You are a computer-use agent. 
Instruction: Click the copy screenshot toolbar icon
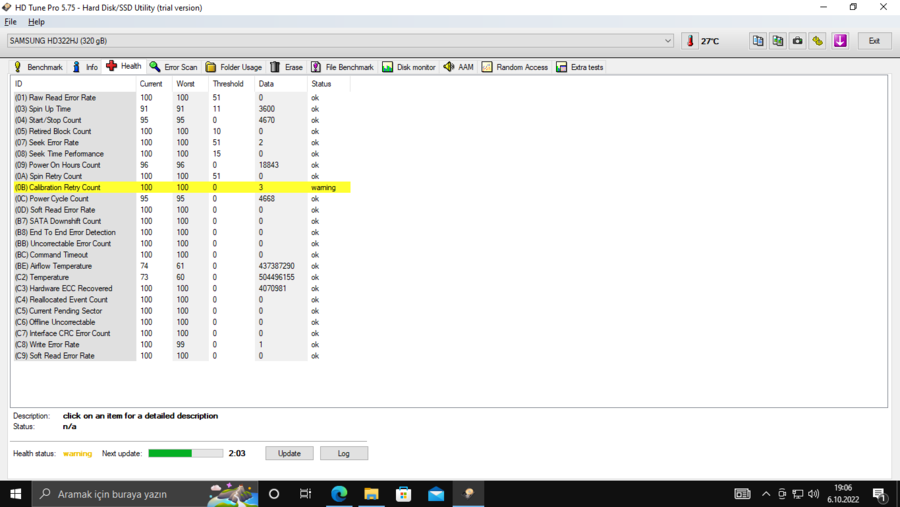[778, 41]
